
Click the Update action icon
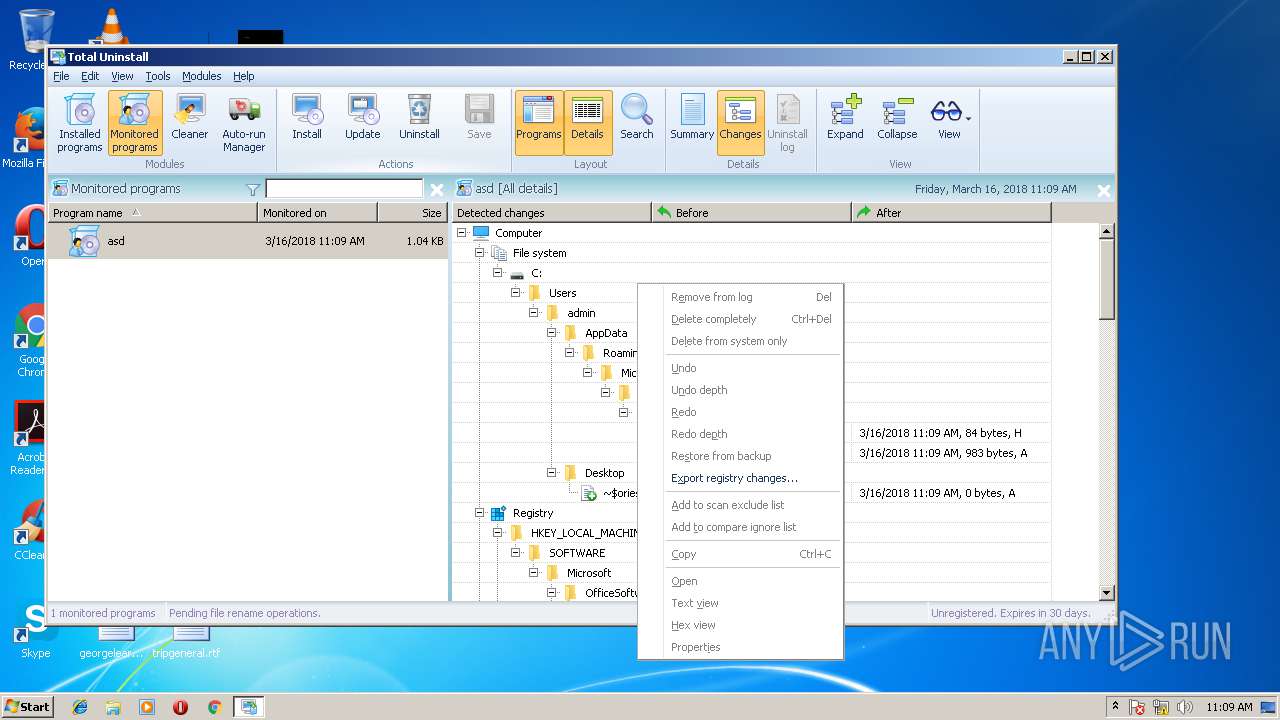tap(362, 117)
